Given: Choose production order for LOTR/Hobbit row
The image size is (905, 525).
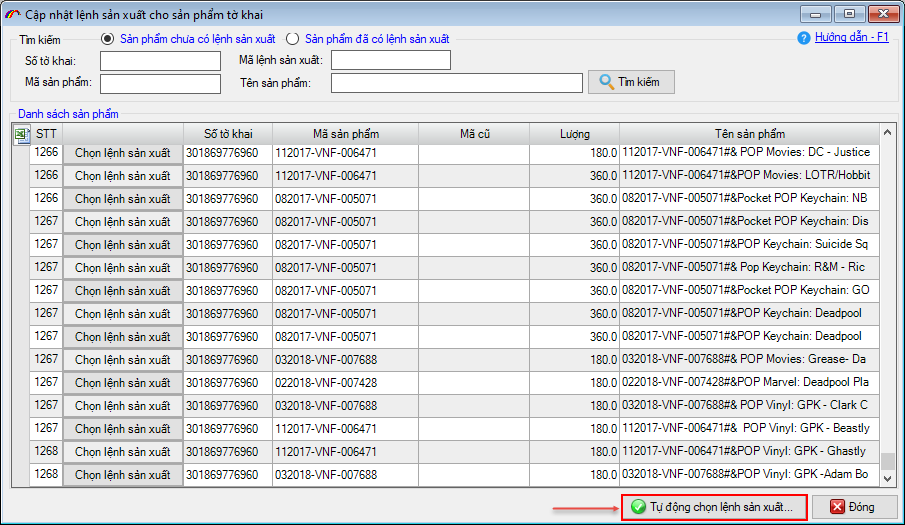Looking at the screenshot, I should click(x=123, y=176).
